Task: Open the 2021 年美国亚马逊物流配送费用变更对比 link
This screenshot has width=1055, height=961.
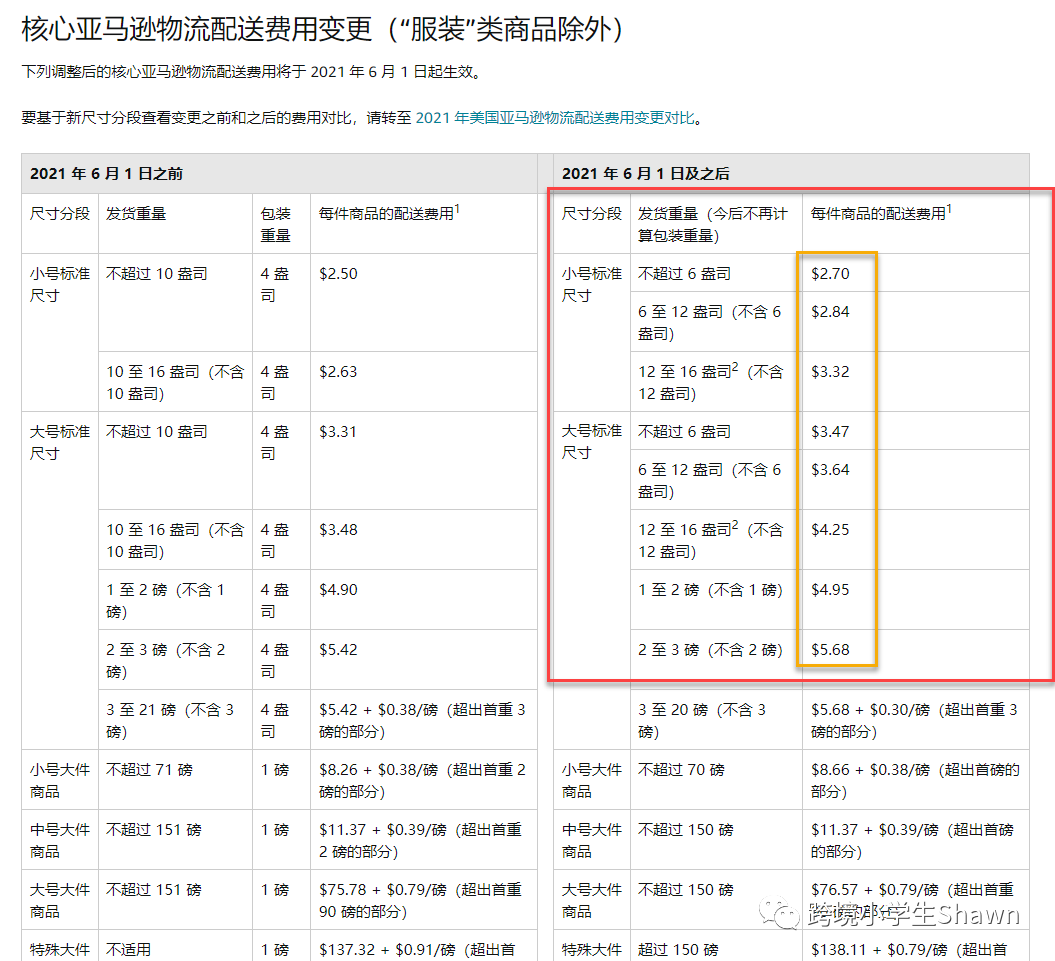Action: 554,118
